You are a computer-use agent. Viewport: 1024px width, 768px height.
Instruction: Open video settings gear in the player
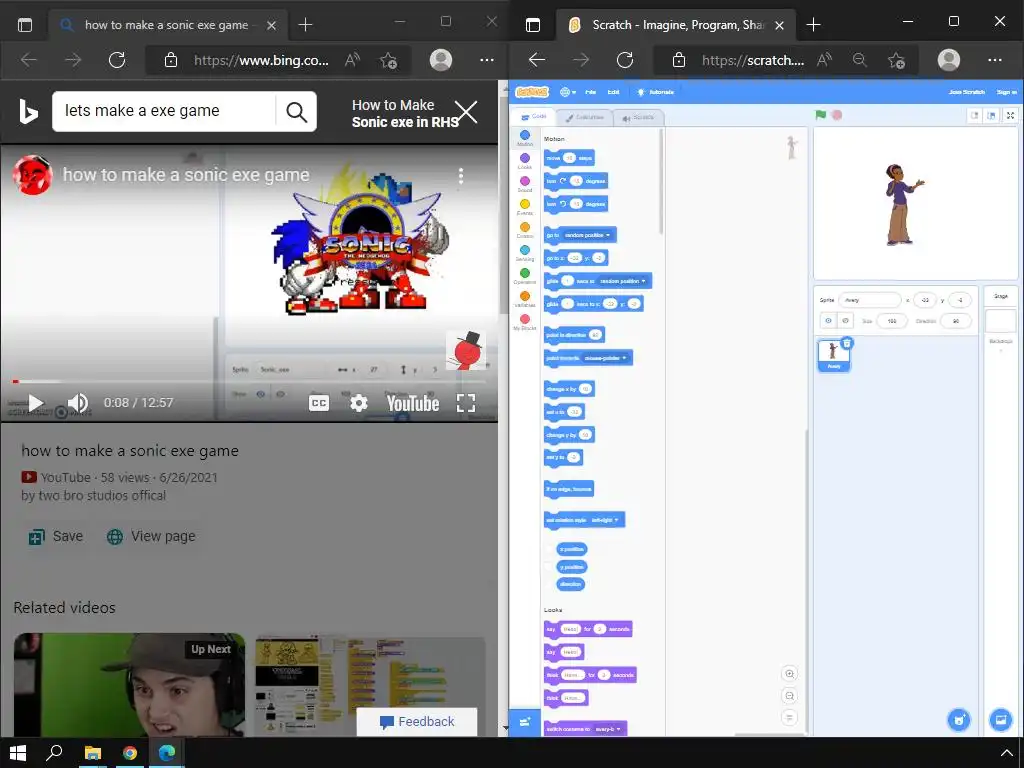(x=359, y=403)
